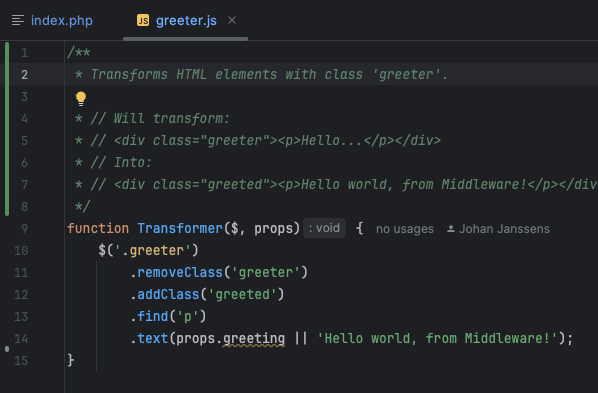This screenshot has width=598, height=393.
Task: Click the text method on line 14
Action: point(153,338)
